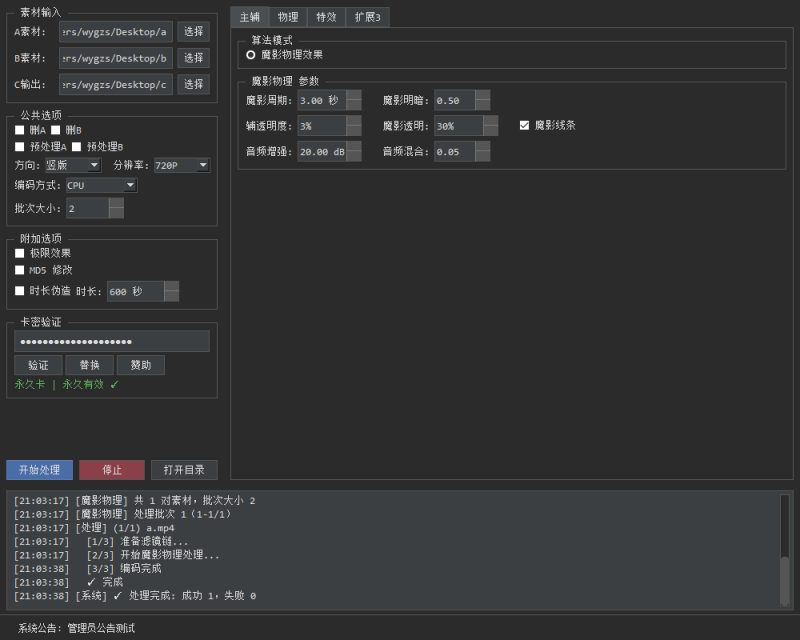
Task: Open the 方向 dropdown
Action: 73,165
